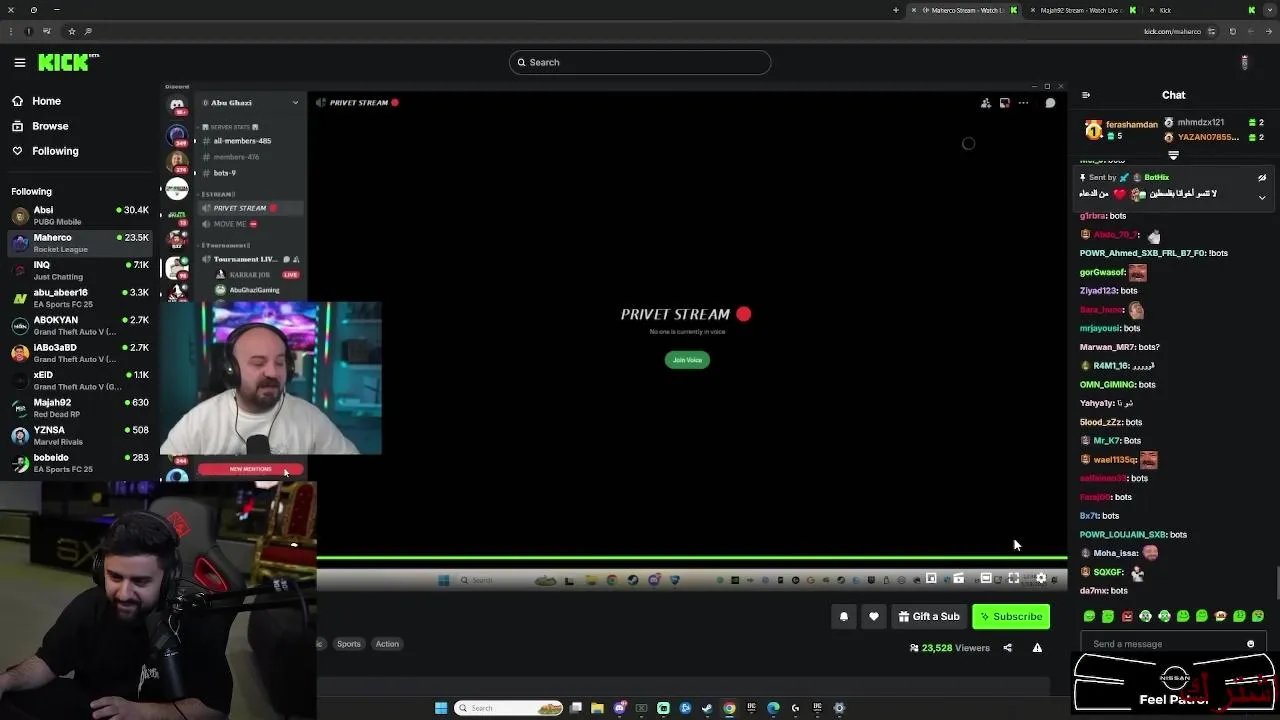Toggle follow heart for channel
1280x720 pixels.
click(873, 617)
